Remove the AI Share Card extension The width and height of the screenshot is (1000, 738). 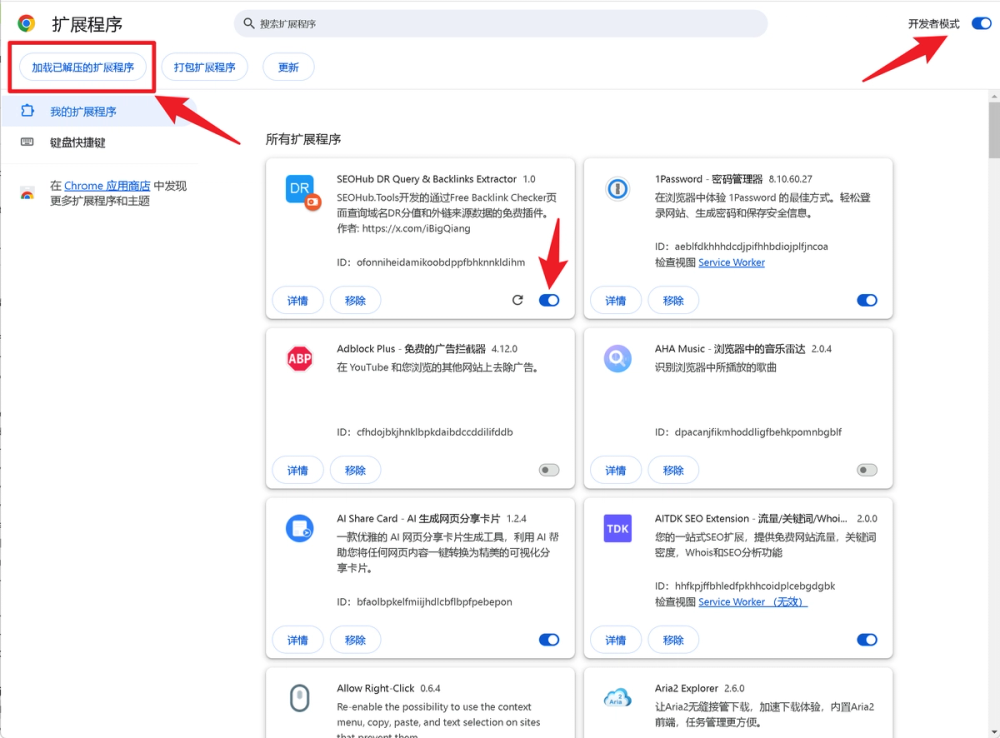pos(355,640)
